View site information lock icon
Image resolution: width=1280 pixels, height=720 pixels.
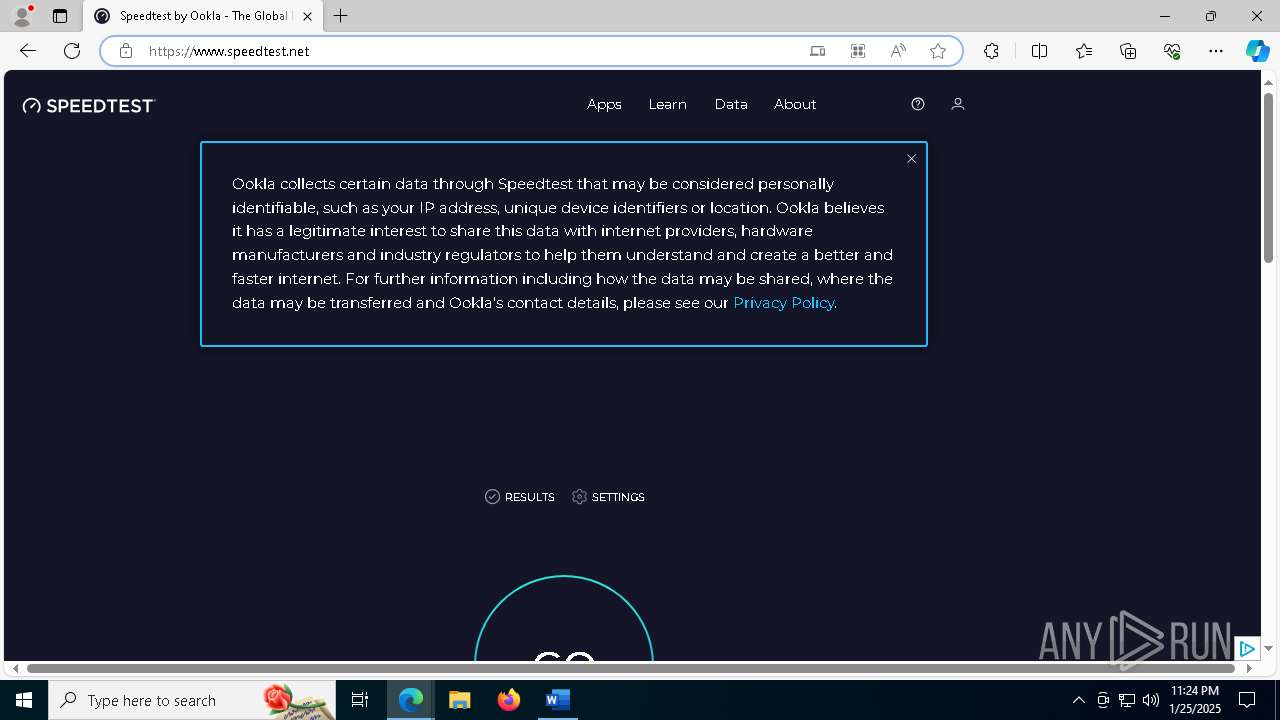tap(125, 51)
